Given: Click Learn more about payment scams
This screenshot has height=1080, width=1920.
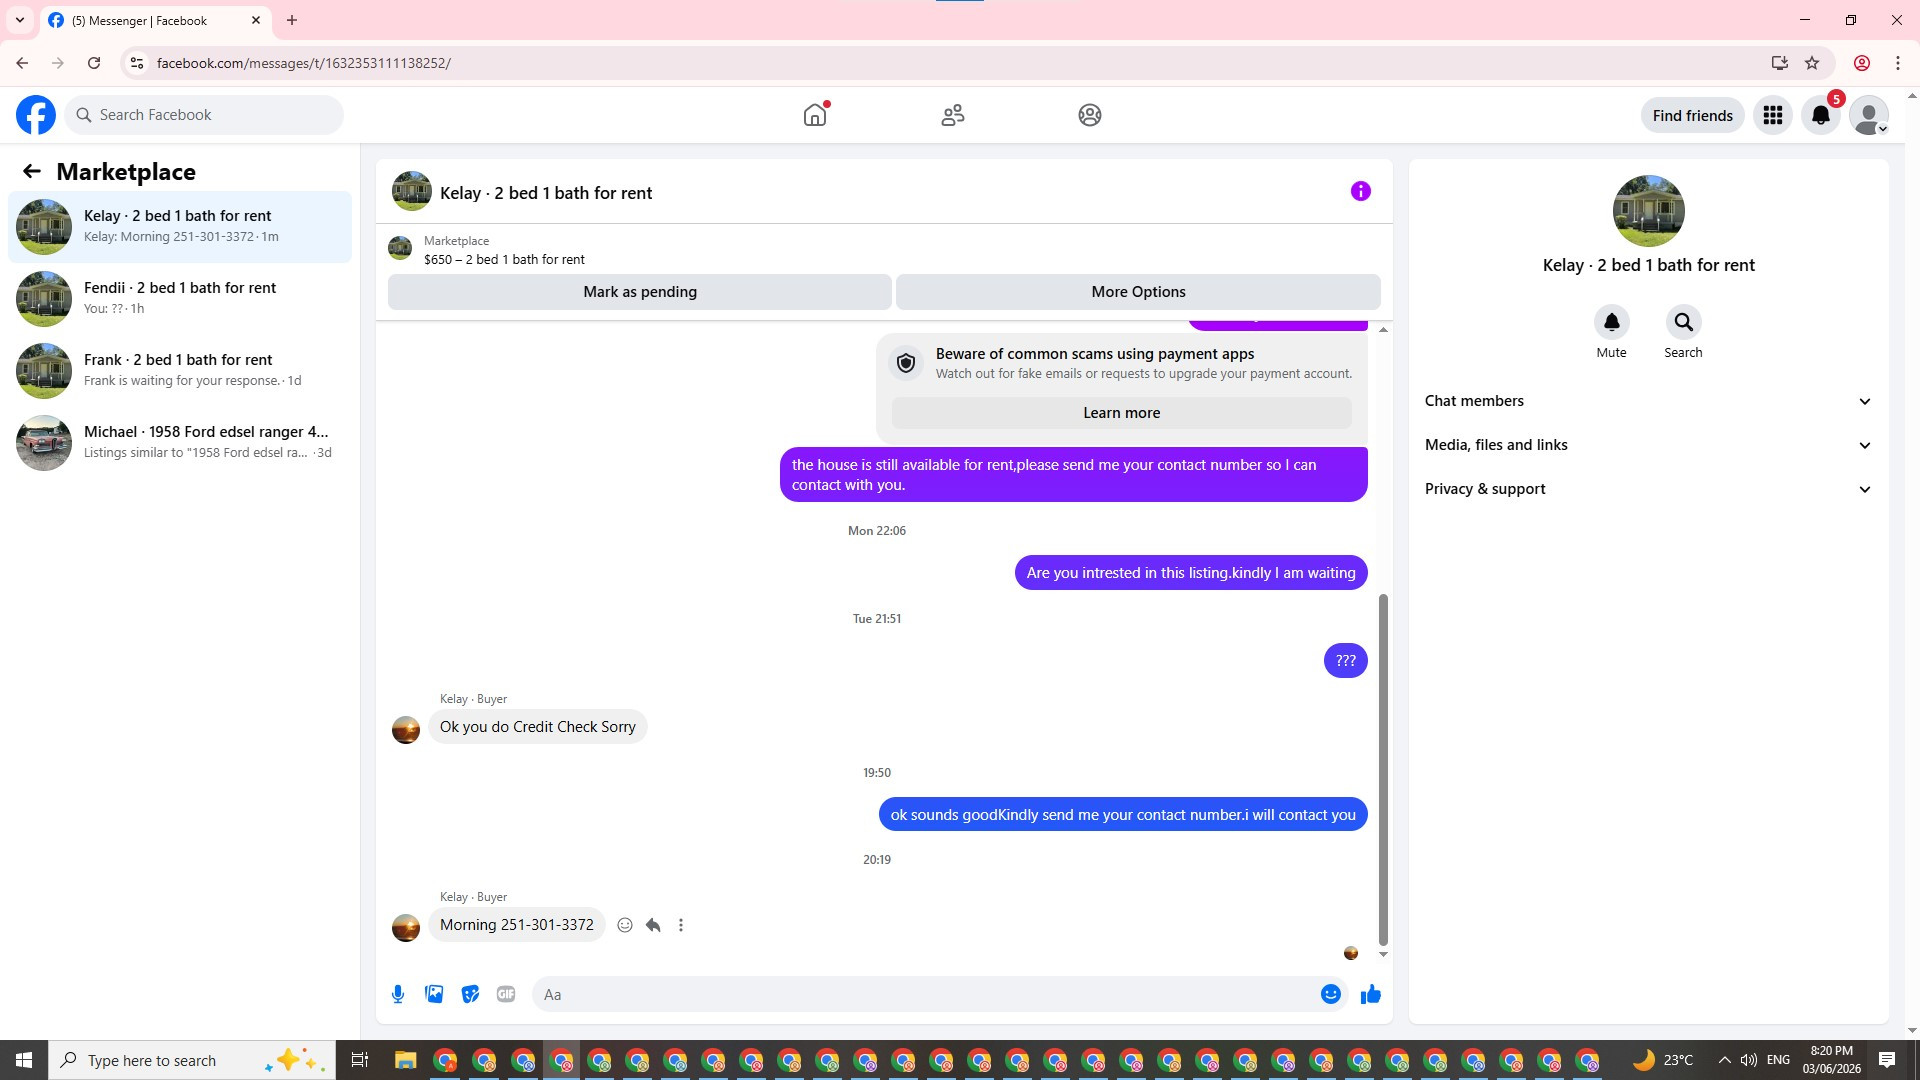Looking at the screenshot, I should click(1121, 413).
